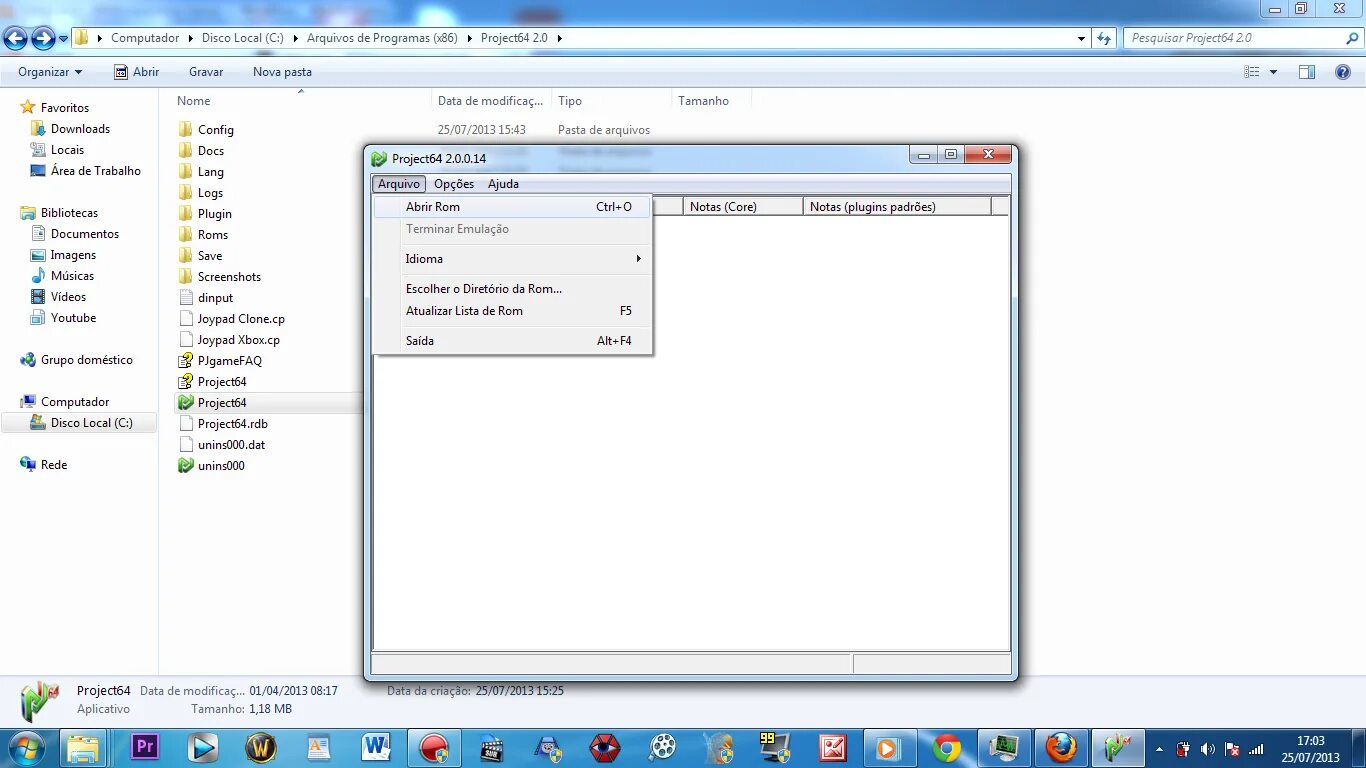This screenshot has height=768, width=1366.
Task: Open the Config folder in Explorer
Action: [206, 130]
